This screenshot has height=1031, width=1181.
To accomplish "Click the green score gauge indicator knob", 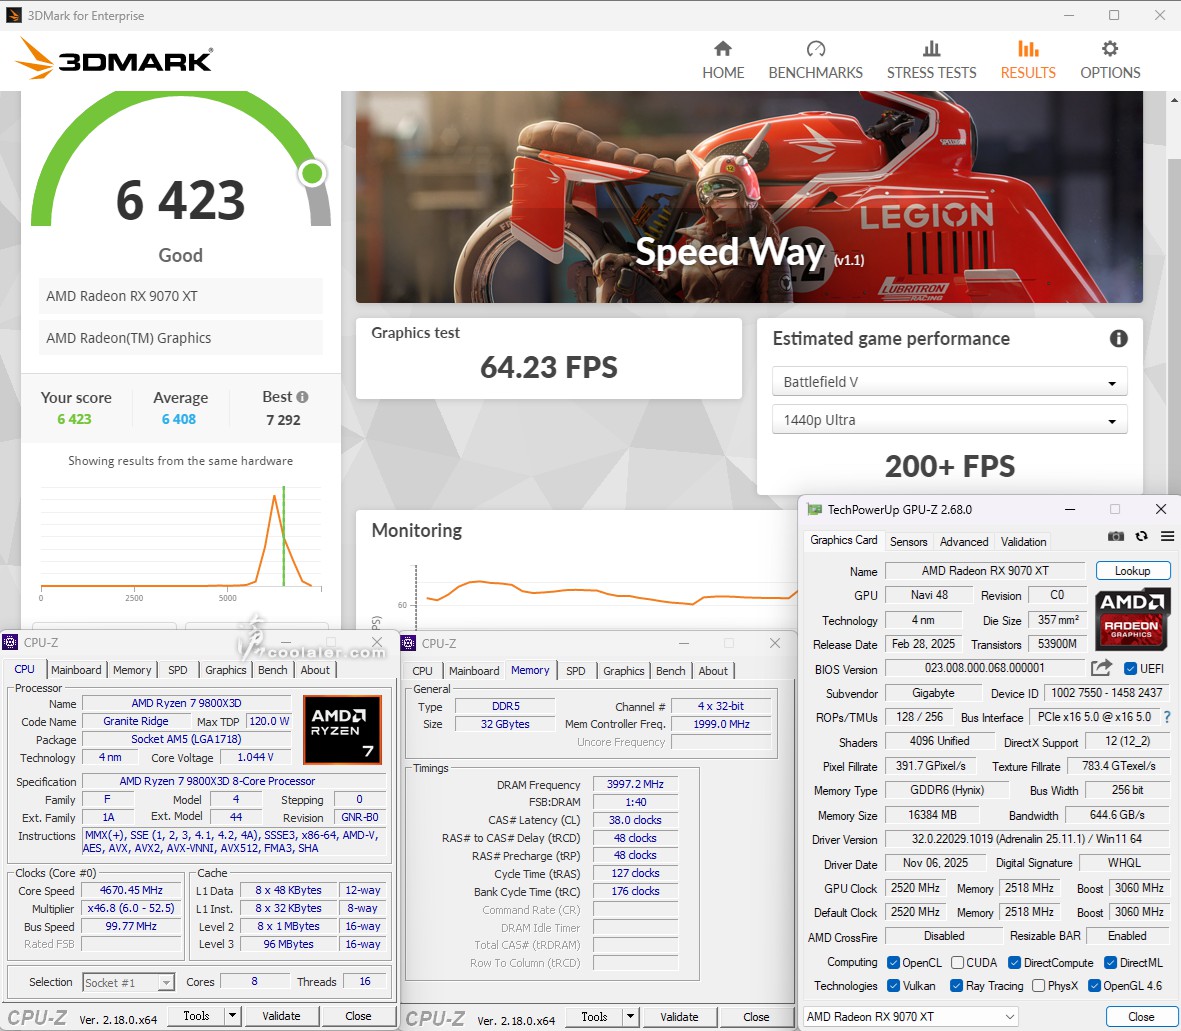I will (x=312, y=173).
